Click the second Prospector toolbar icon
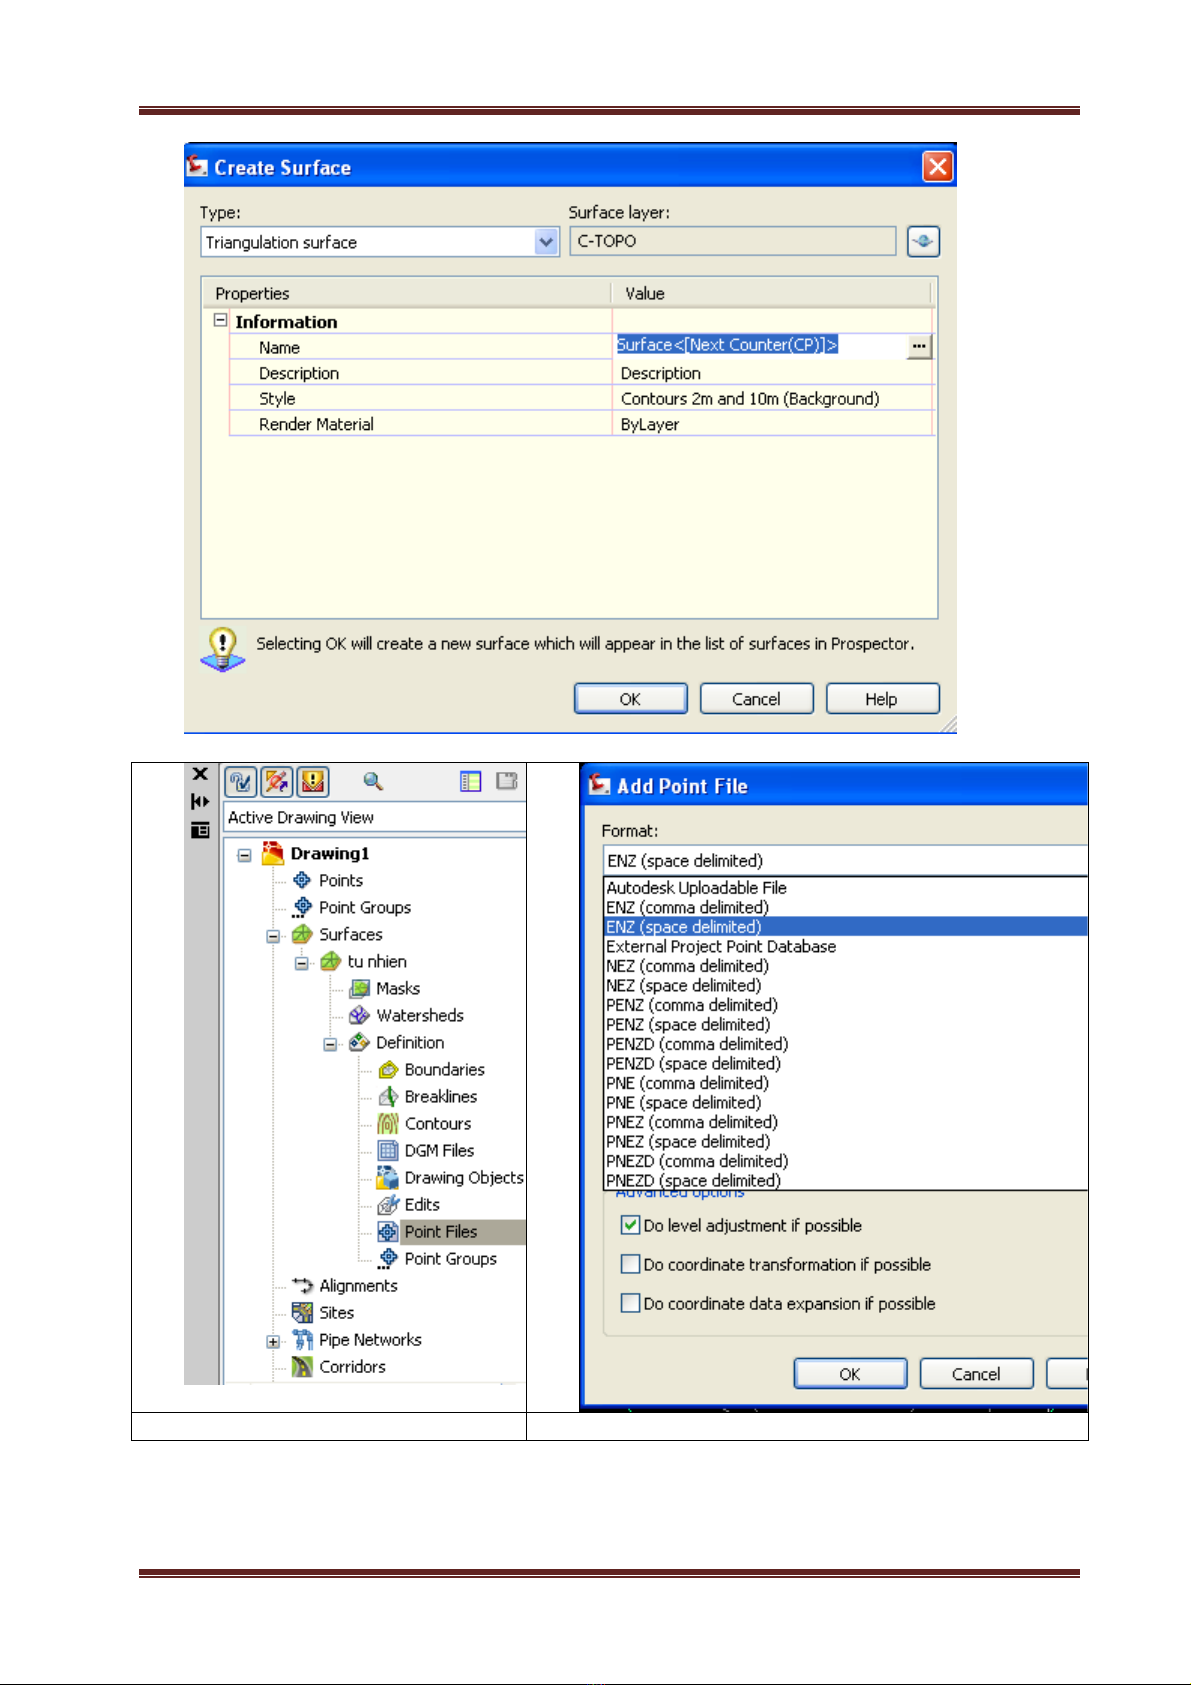Image resolution: width=1191 pixels, height=1685 pixels. [277, 781]
